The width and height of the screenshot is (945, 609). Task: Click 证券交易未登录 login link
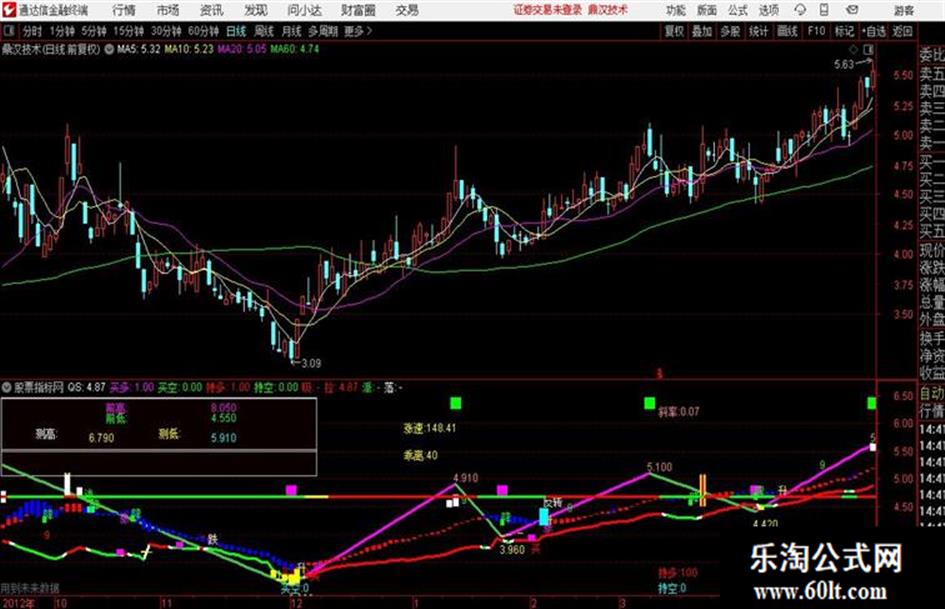[548, 10]
